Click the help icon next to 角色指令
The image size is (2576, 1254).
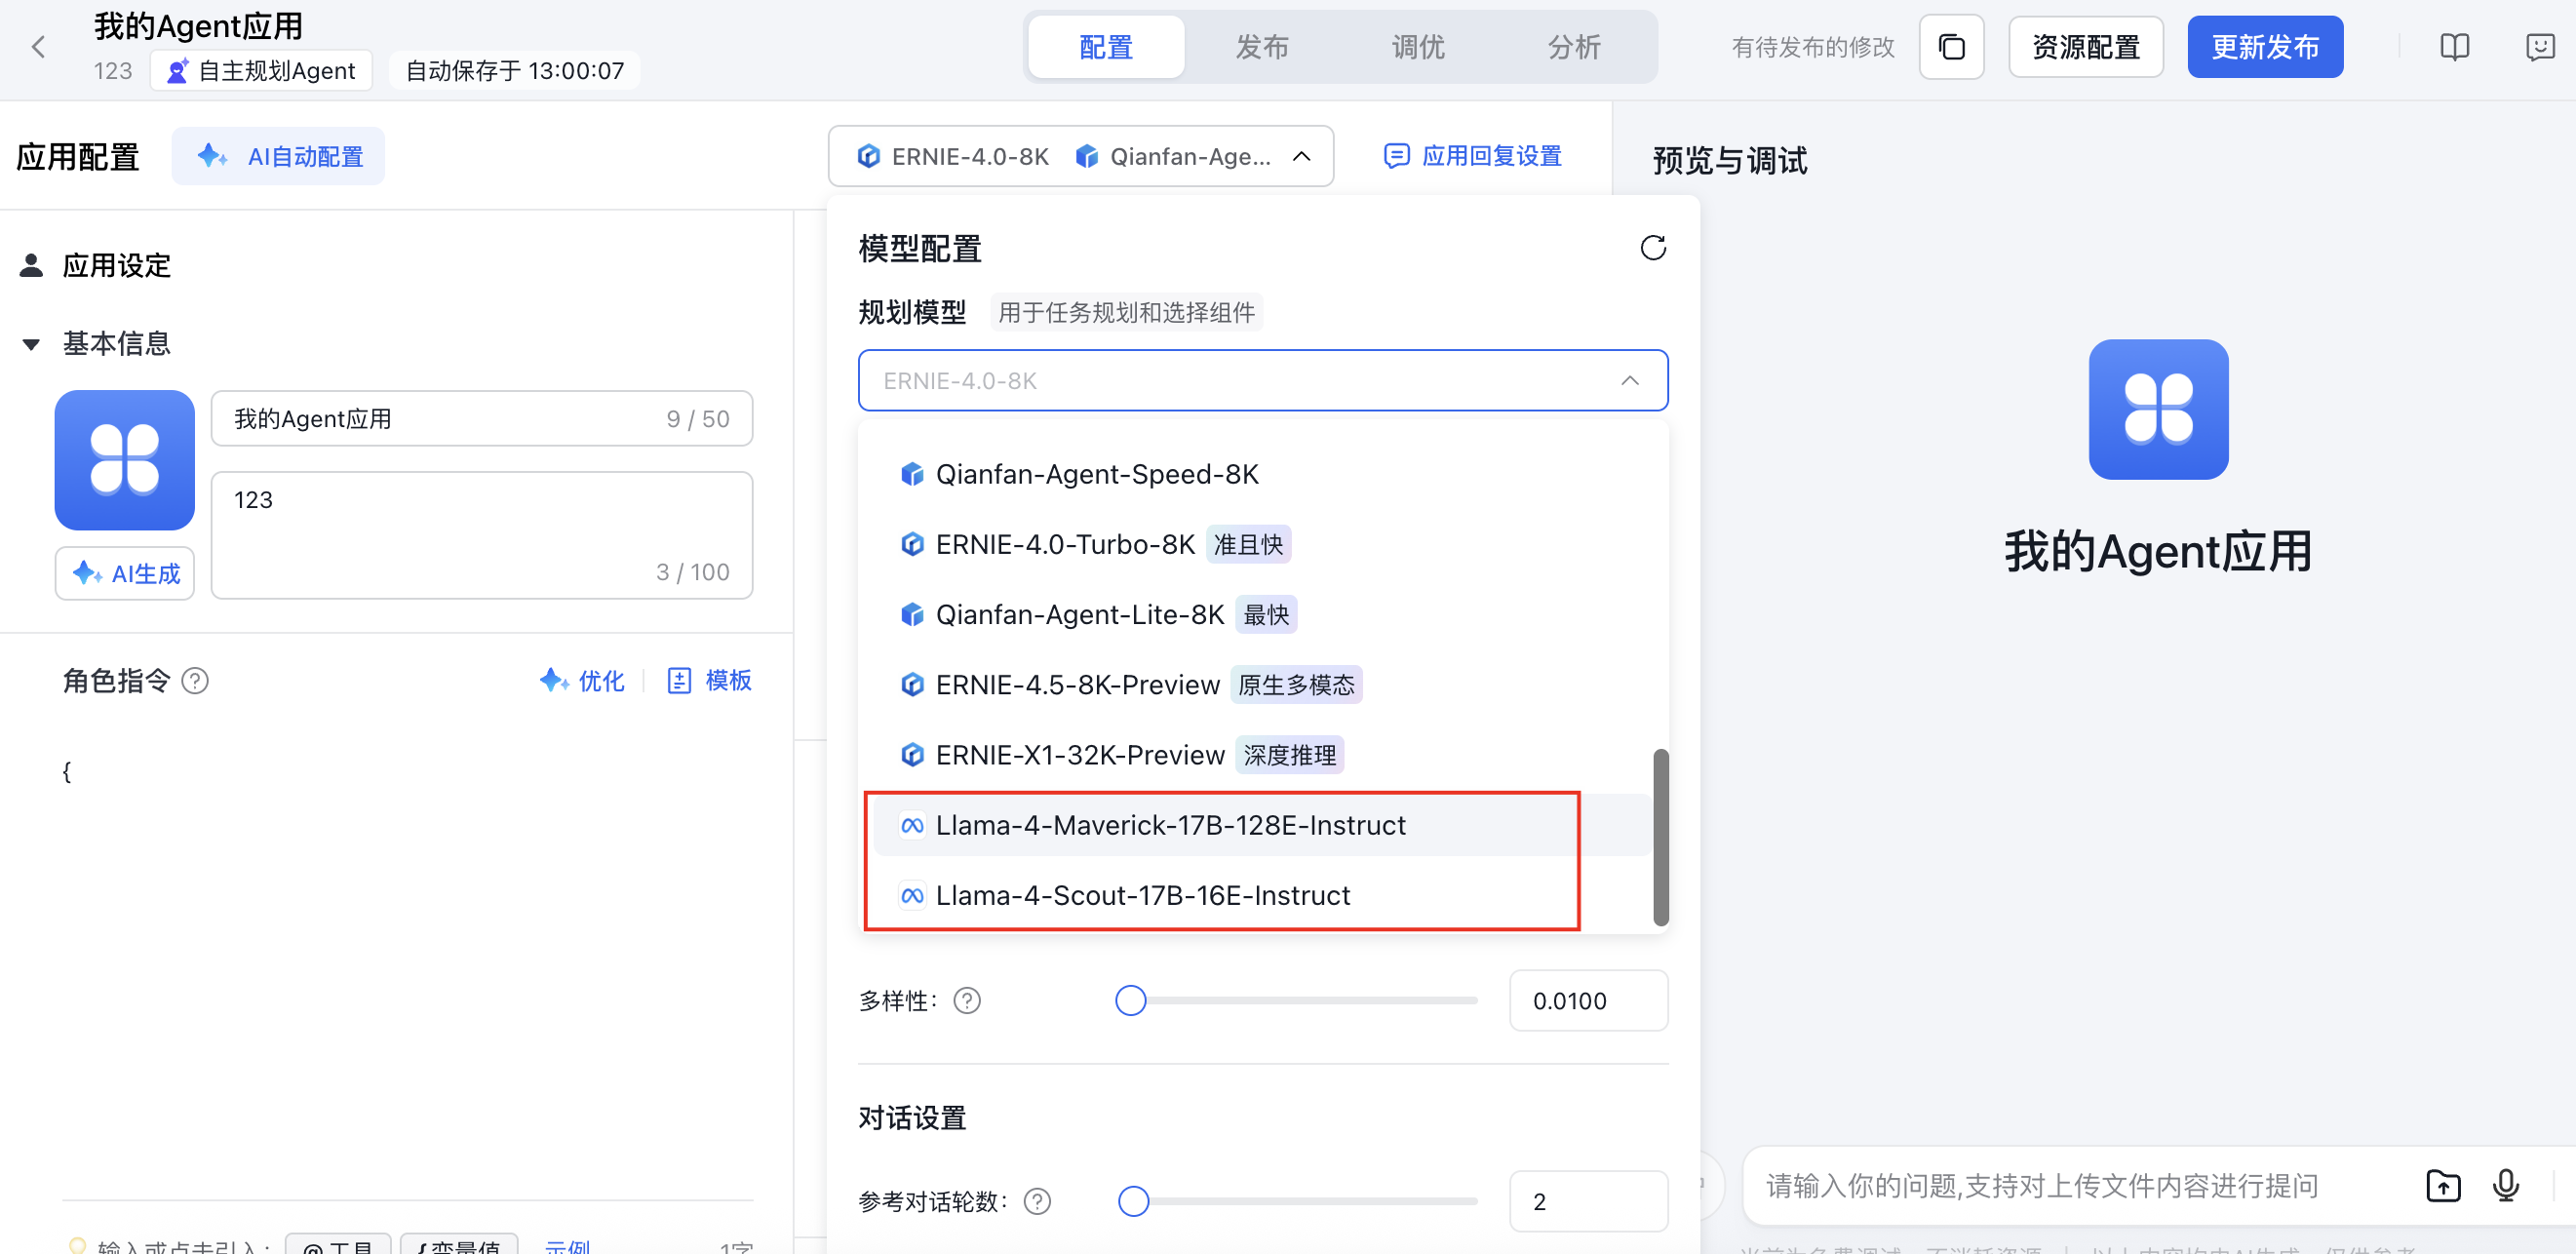click(195, 681)
